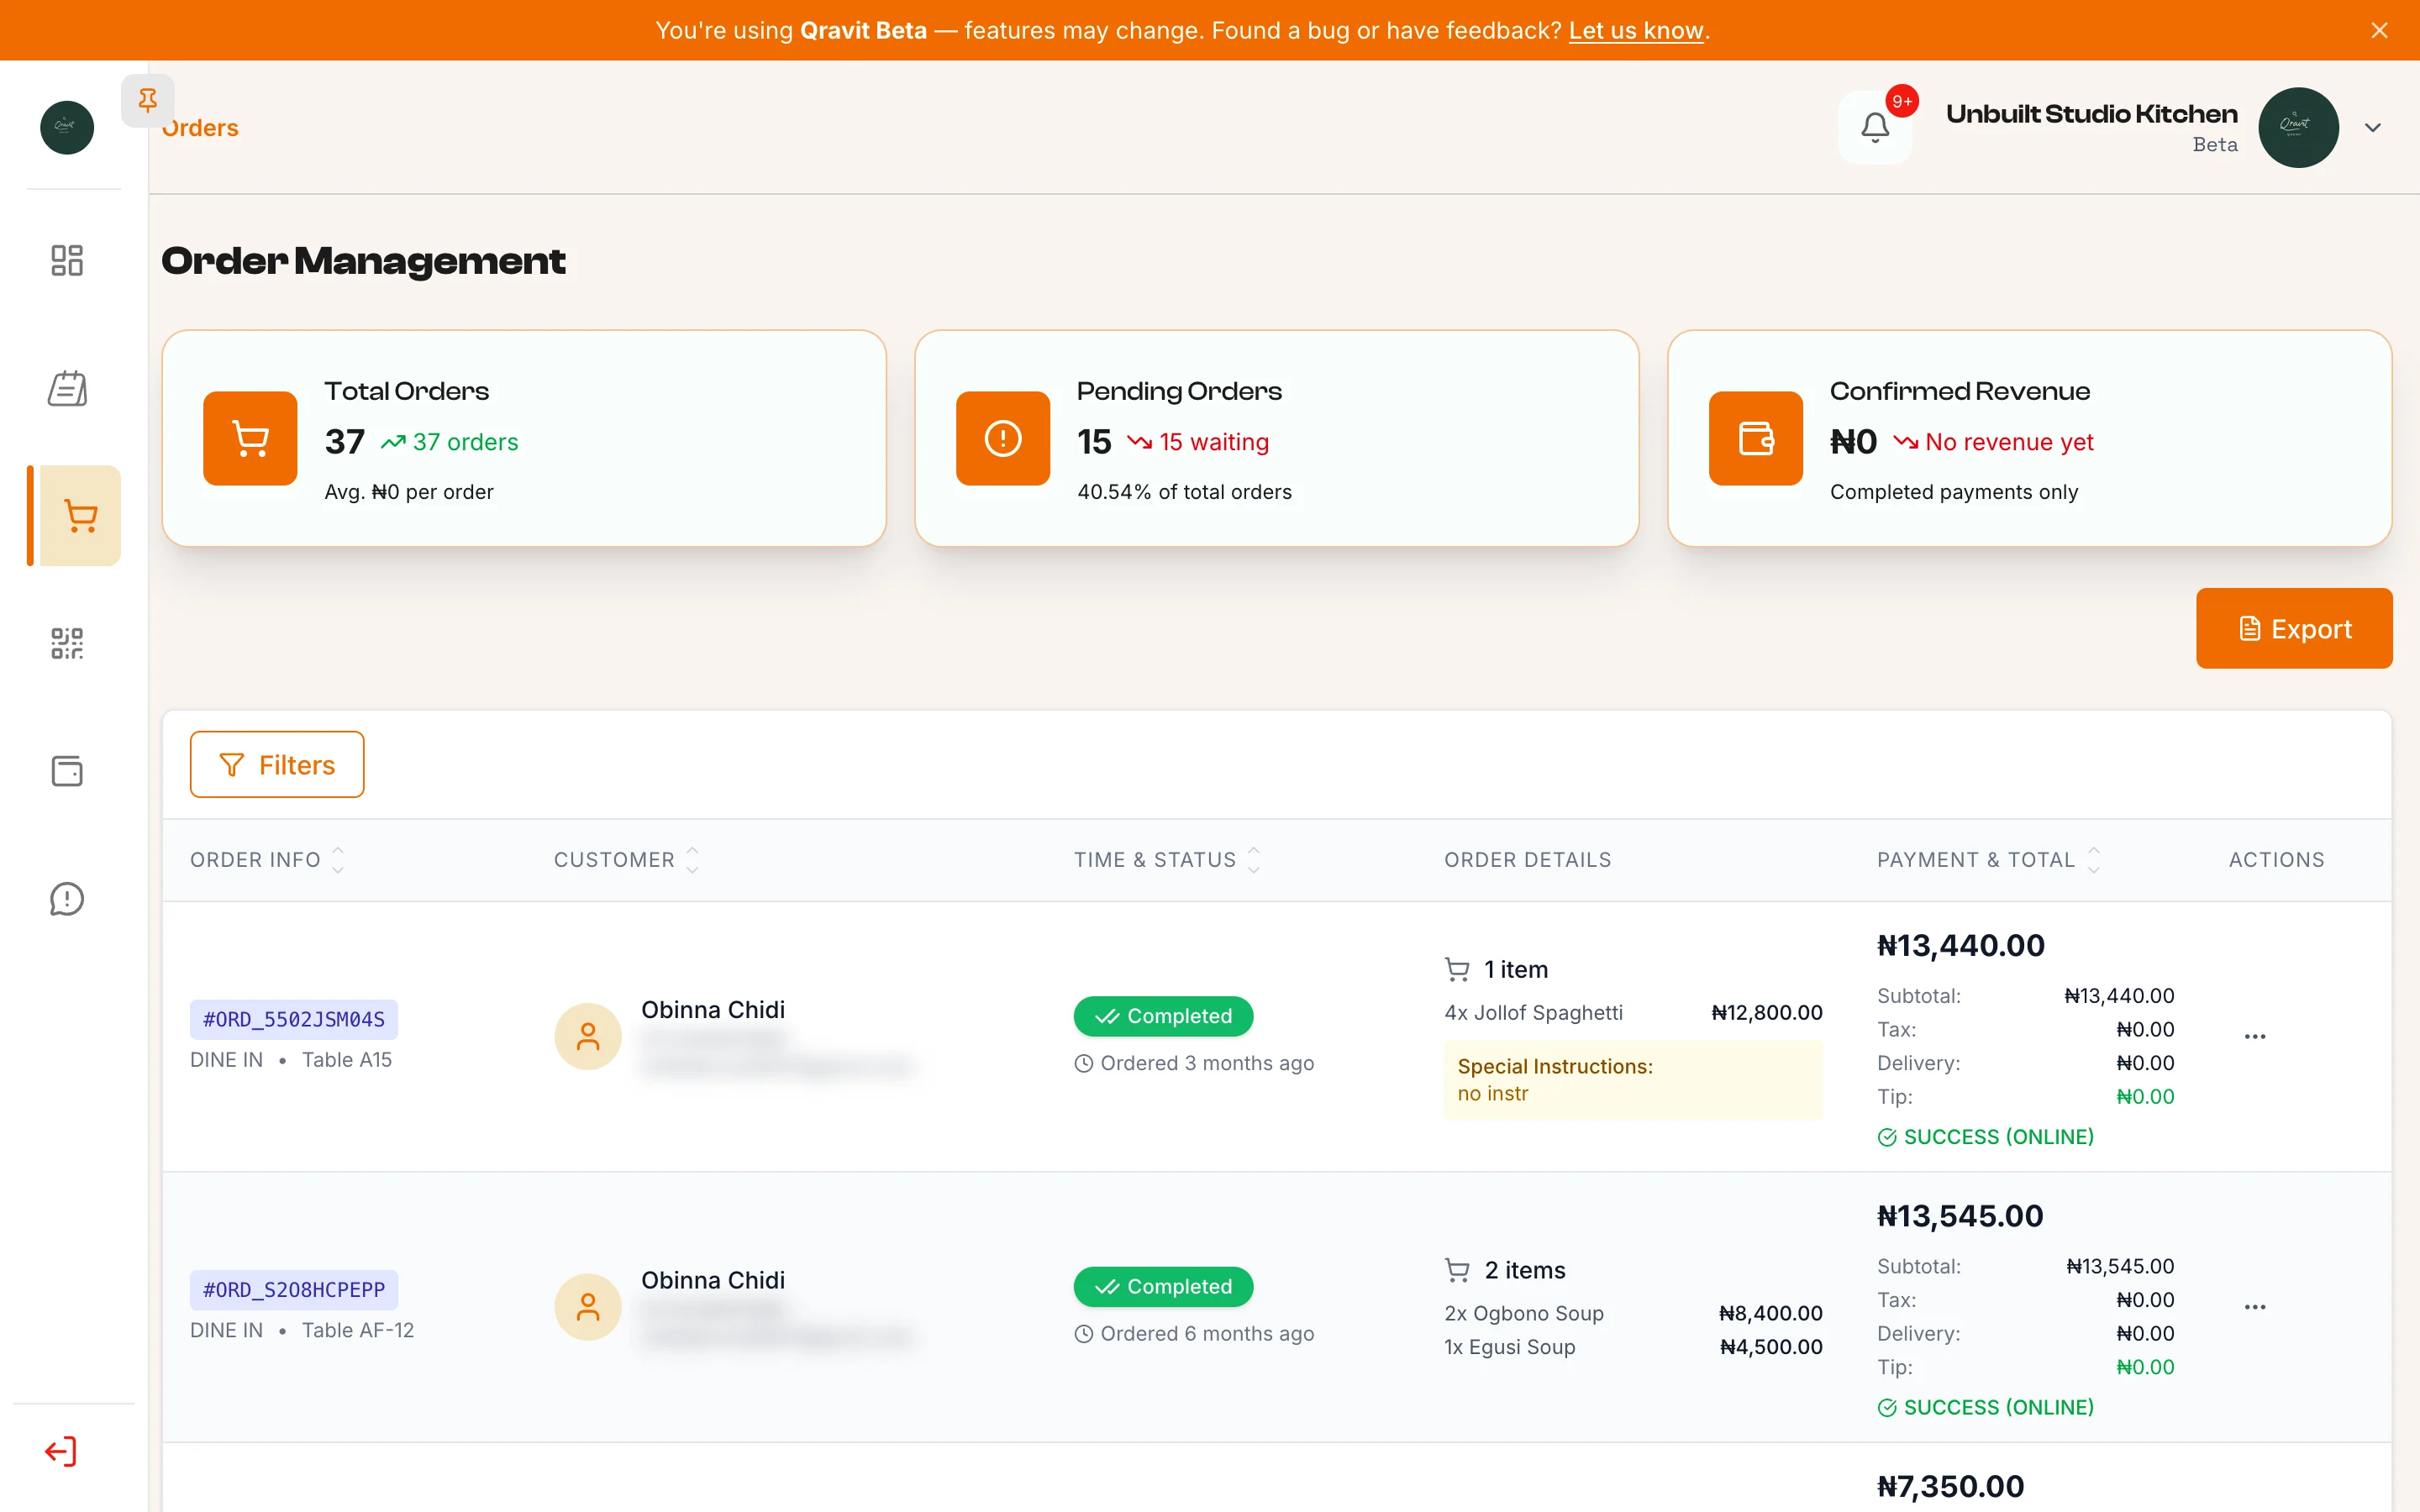Click the Pending Orders alert icon

(1003, 438)
